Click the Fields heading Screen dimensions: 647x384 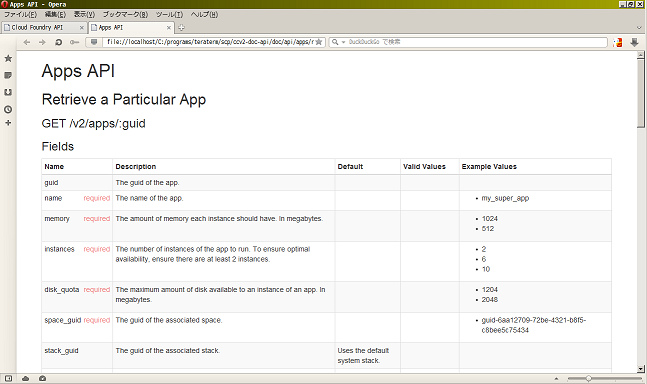[58, 146]
